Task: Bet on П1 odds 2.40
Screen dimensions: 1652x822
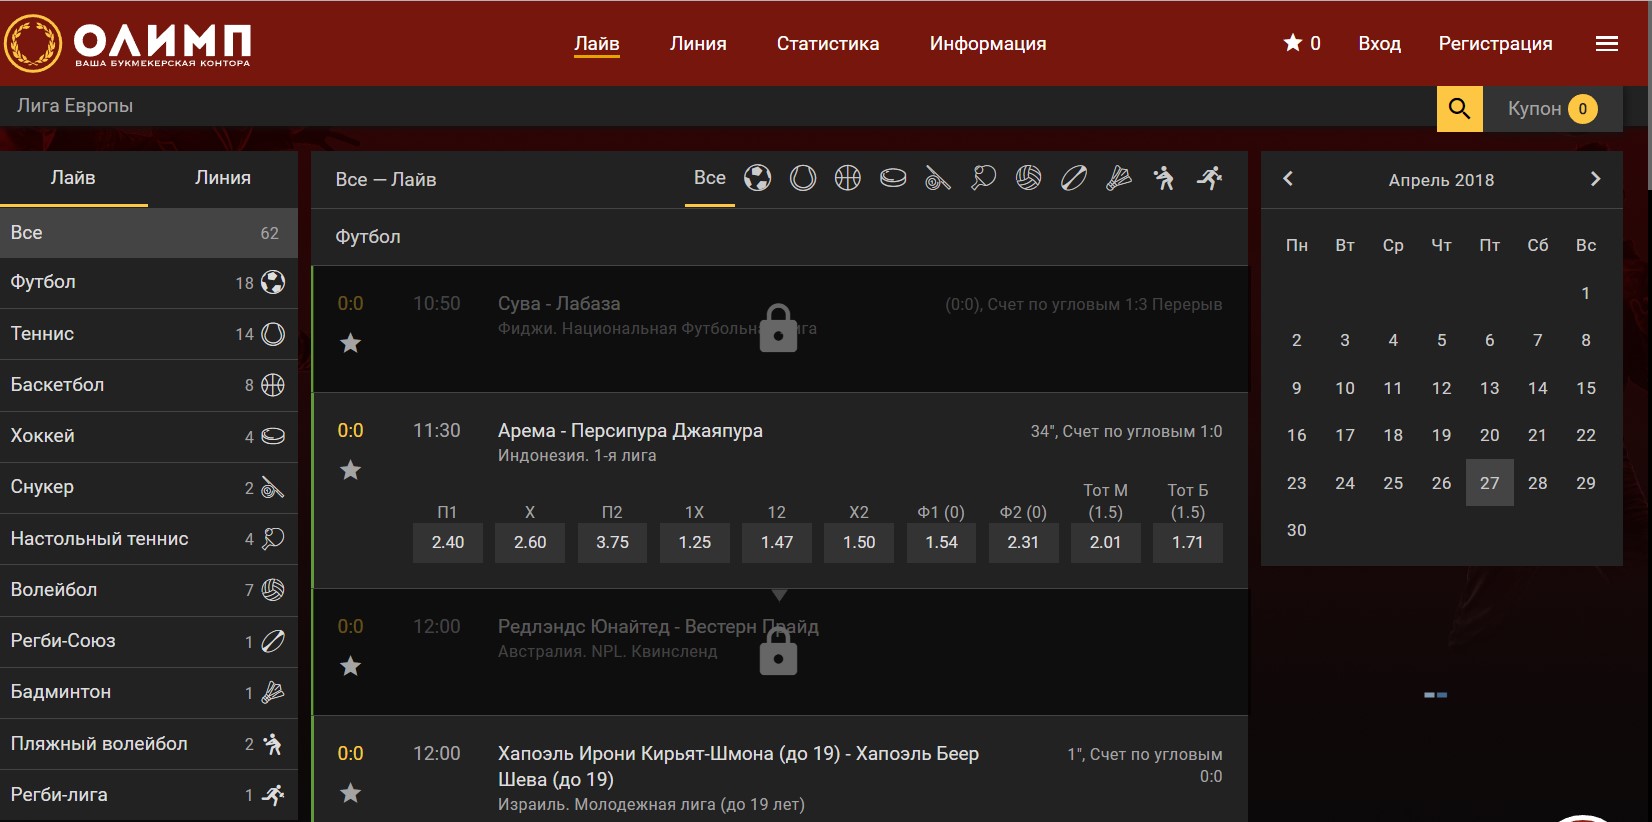Action: 448,542
